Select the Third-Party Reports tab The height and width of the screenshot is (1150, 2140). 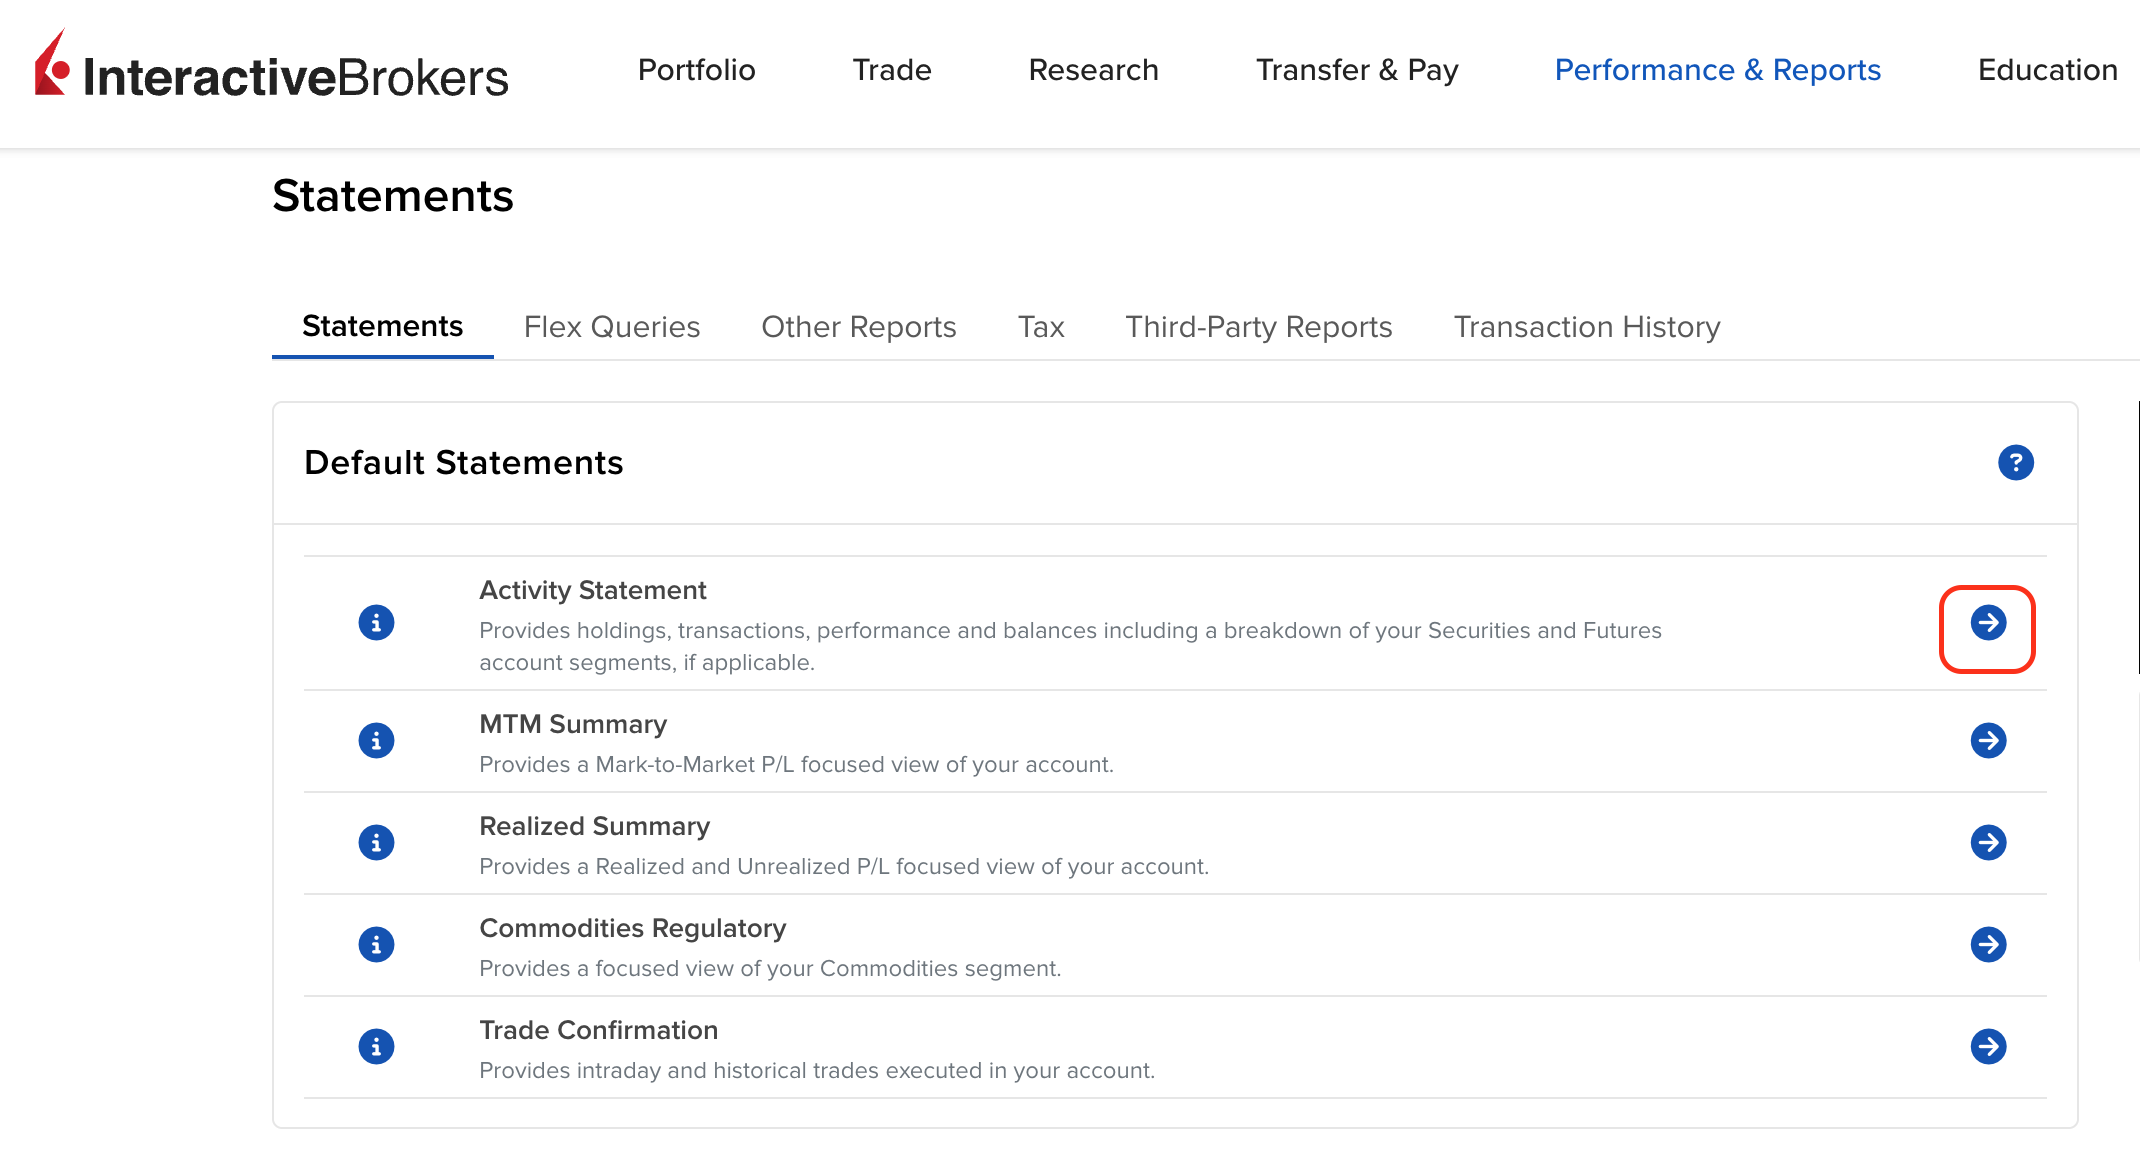1258,327
